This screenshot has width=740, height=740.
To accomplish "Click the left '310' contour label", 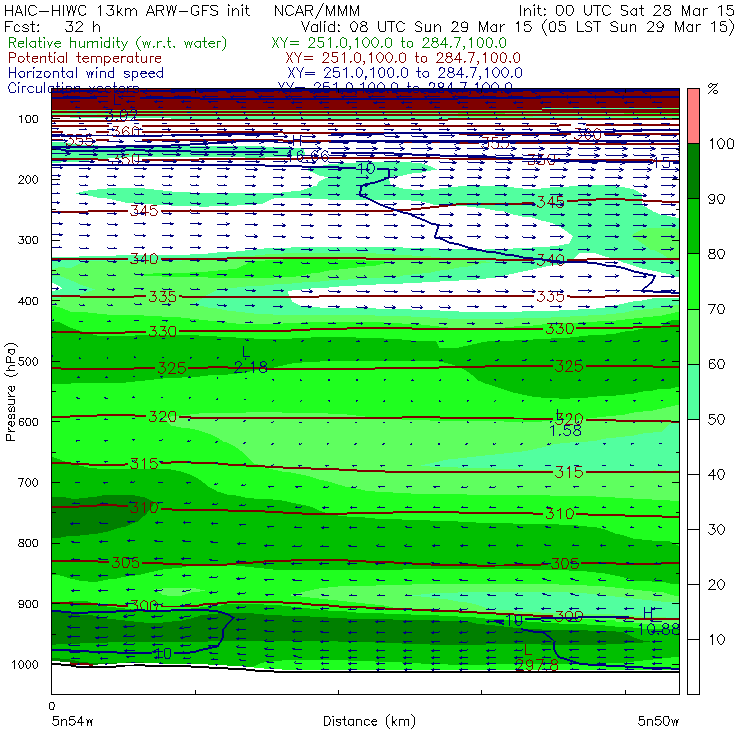I will click(144, 508).
